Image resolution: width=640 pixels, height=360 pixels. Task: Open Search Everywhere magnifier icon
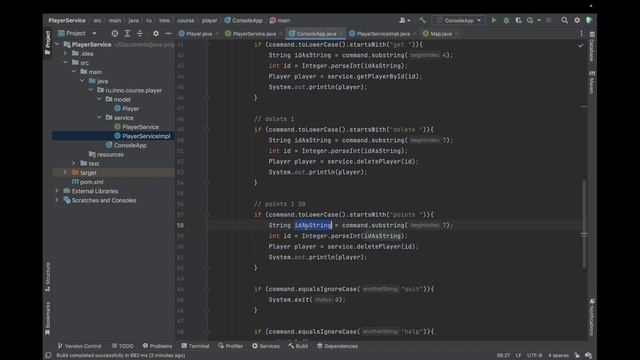tap(564, 20)
